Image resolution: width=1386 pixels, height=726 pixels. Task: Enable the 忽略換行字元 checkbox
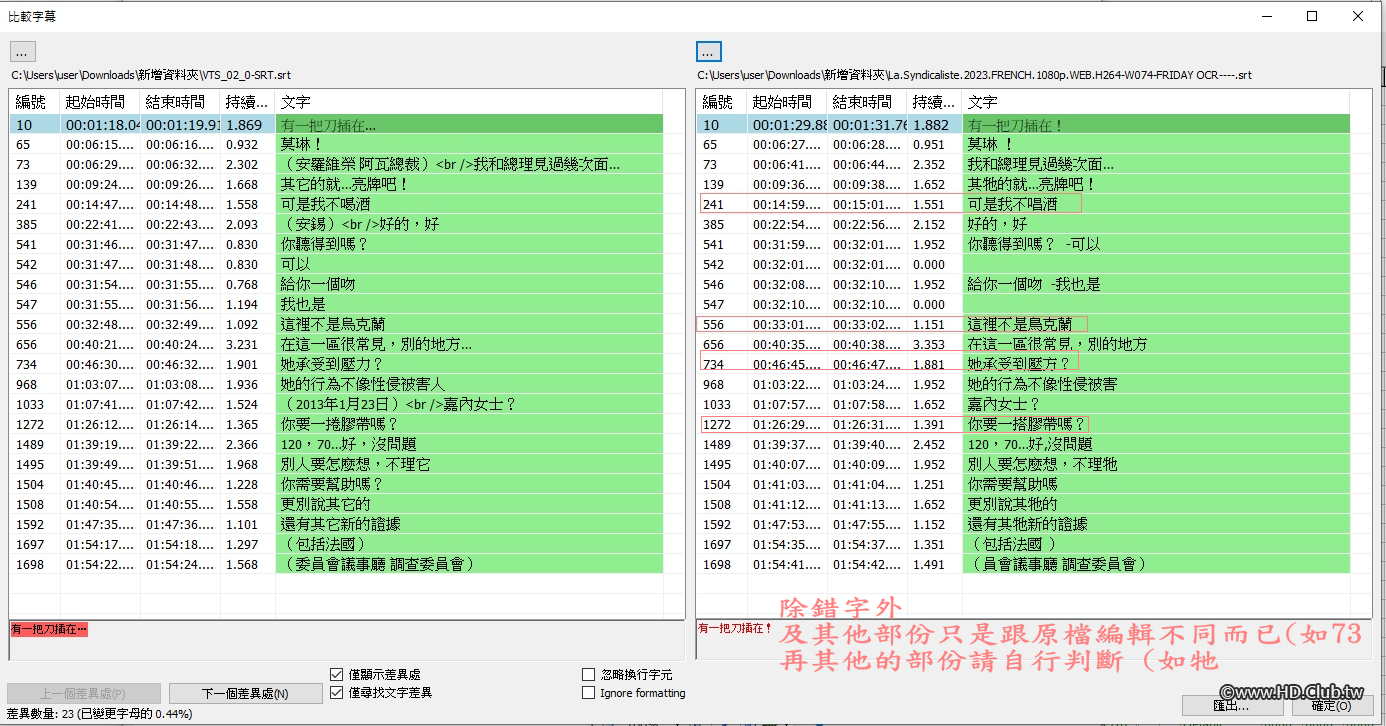point(588,674)
